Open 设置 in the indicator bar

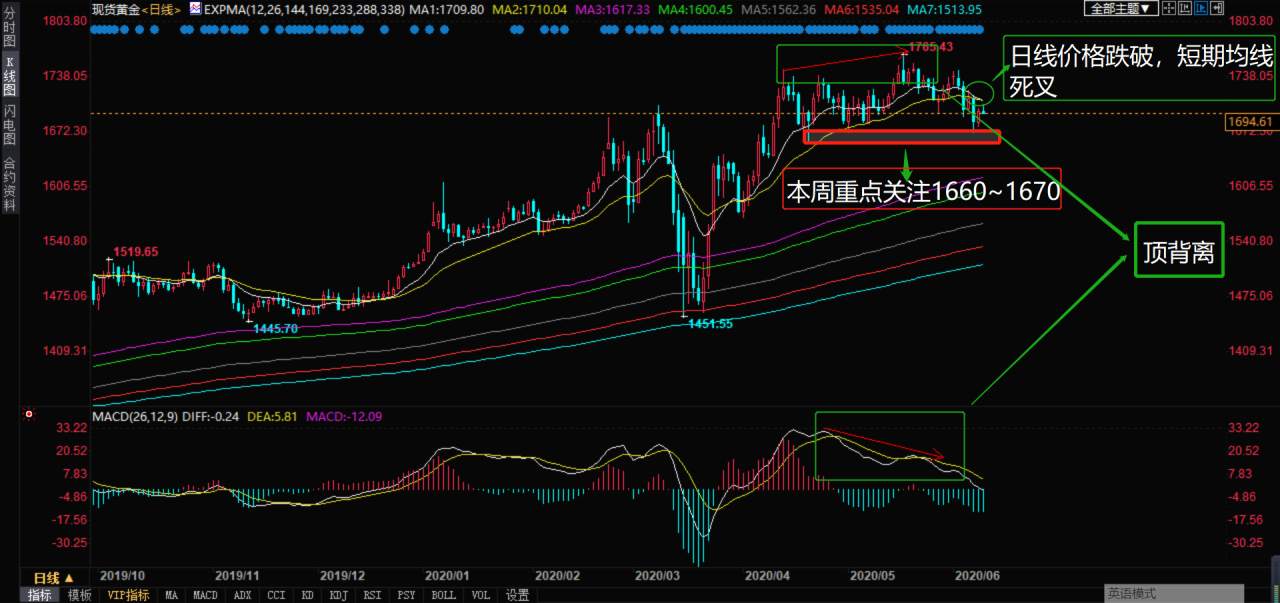click(x=517, y=595)
